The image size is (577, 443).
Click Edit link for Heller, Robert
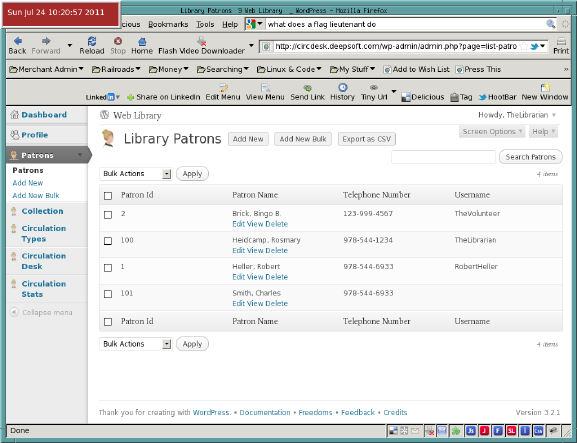[238, 277]
